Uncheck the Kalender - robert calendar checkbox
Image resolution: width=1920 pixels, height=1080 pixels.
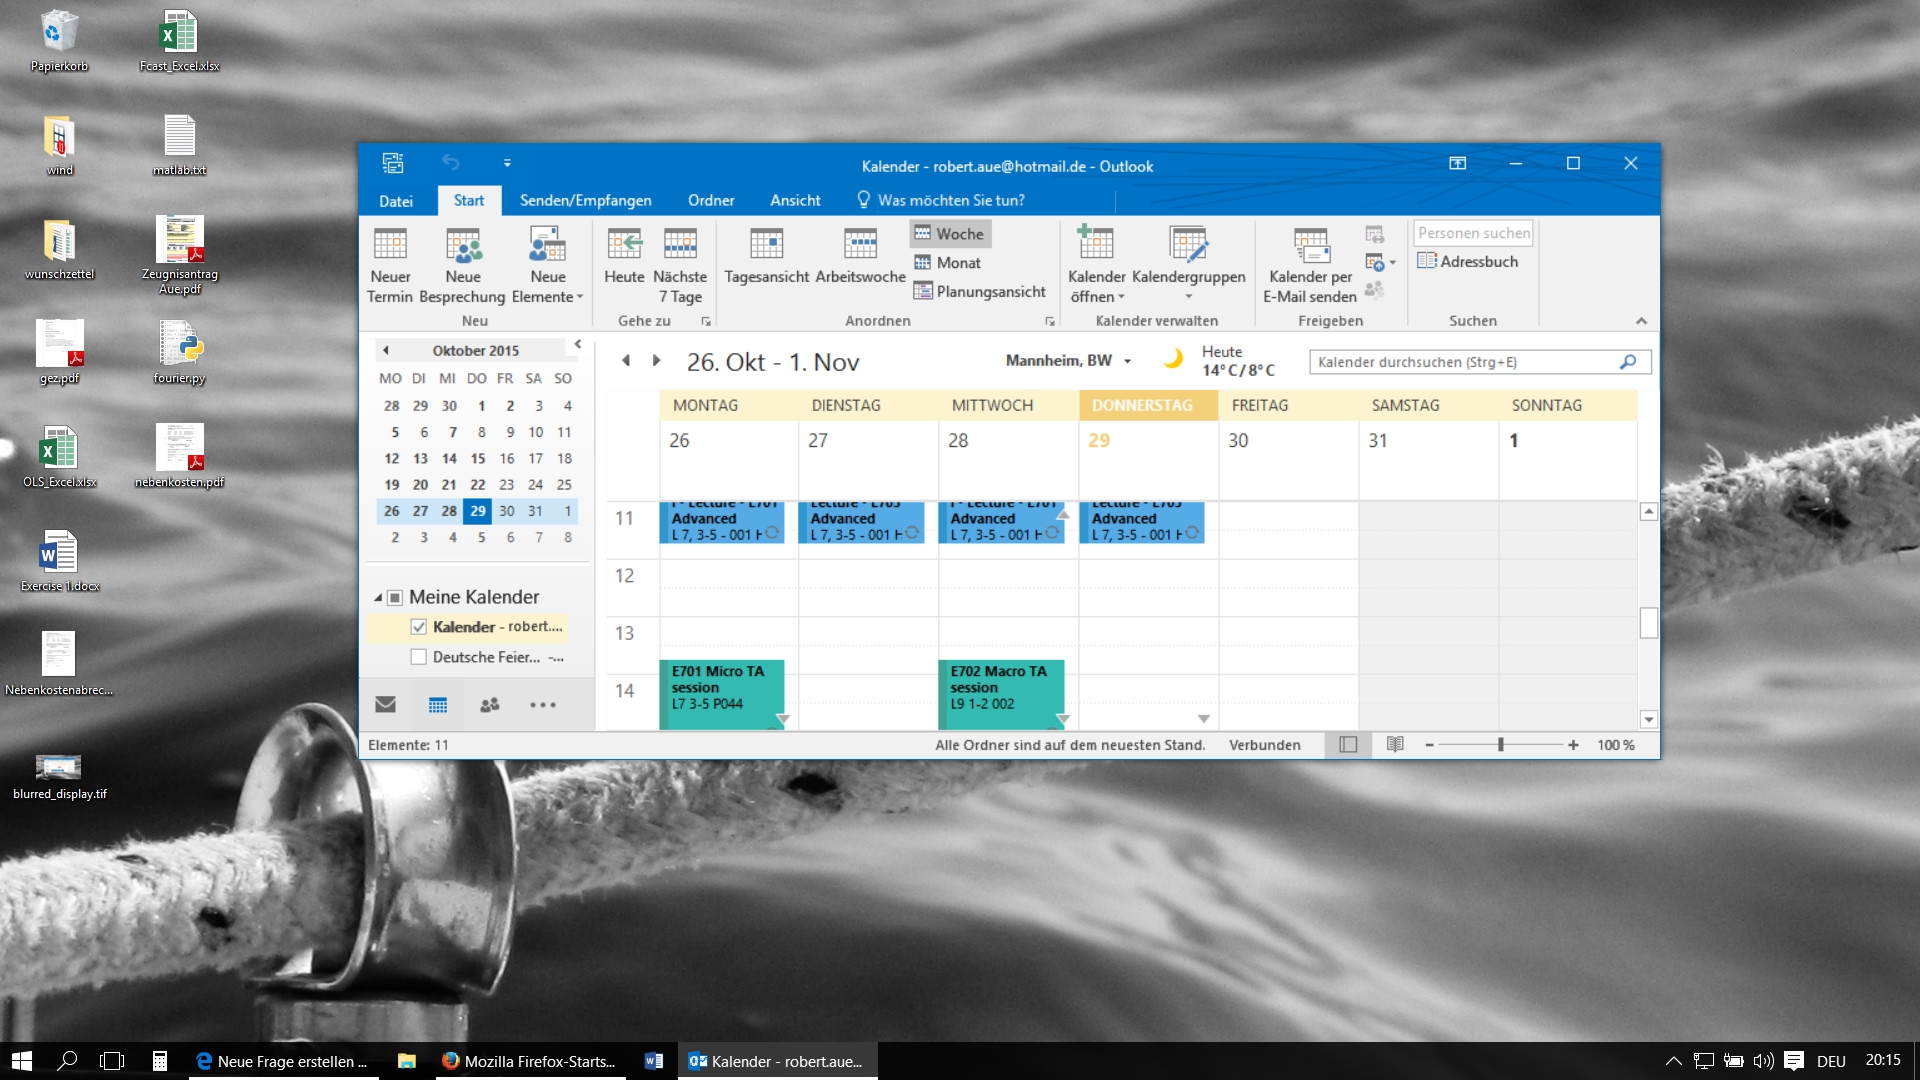pos(419,627)
